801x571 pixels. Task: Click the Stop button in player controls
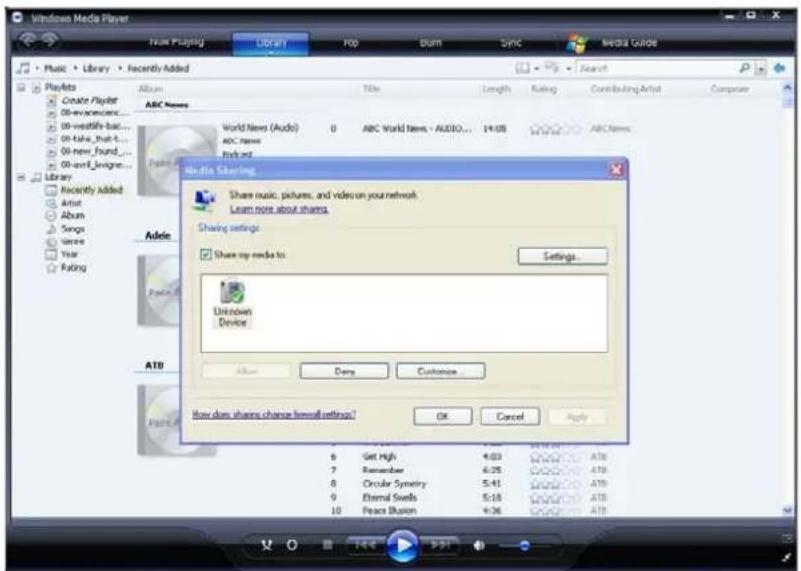pos(327,545)
